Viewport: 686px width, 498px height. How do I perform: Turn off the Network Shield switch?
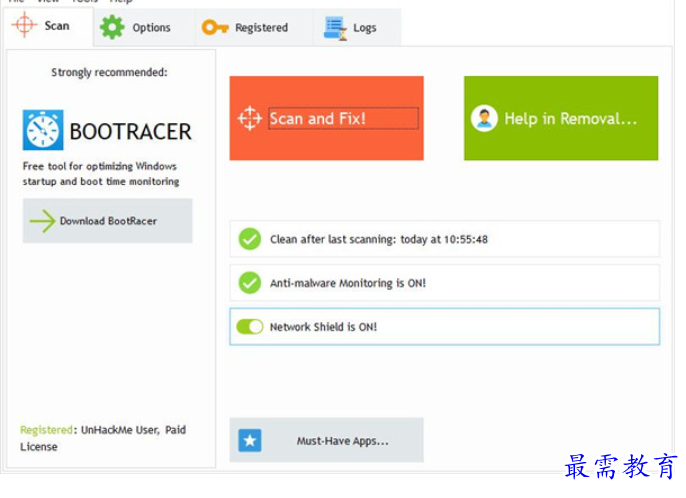(250, 326)
